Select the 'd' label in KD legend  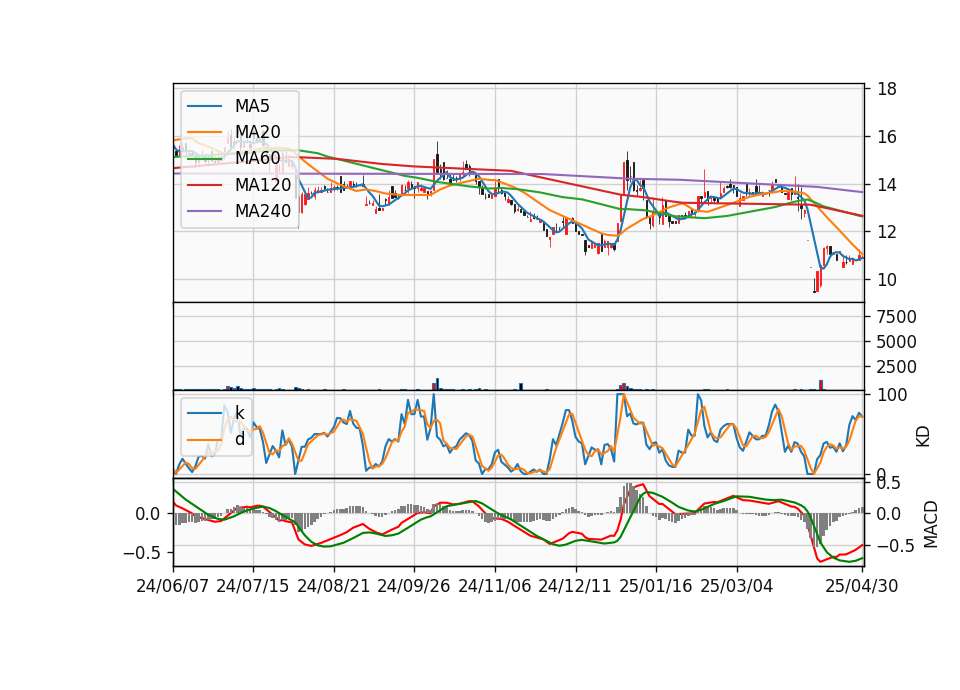tap(240, 438)
